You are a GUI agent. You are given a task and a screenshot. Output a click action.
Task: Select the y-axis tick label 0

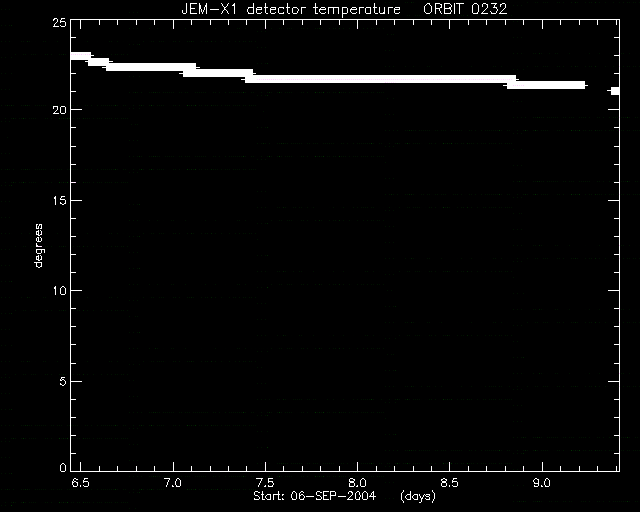tap(63, 467)
